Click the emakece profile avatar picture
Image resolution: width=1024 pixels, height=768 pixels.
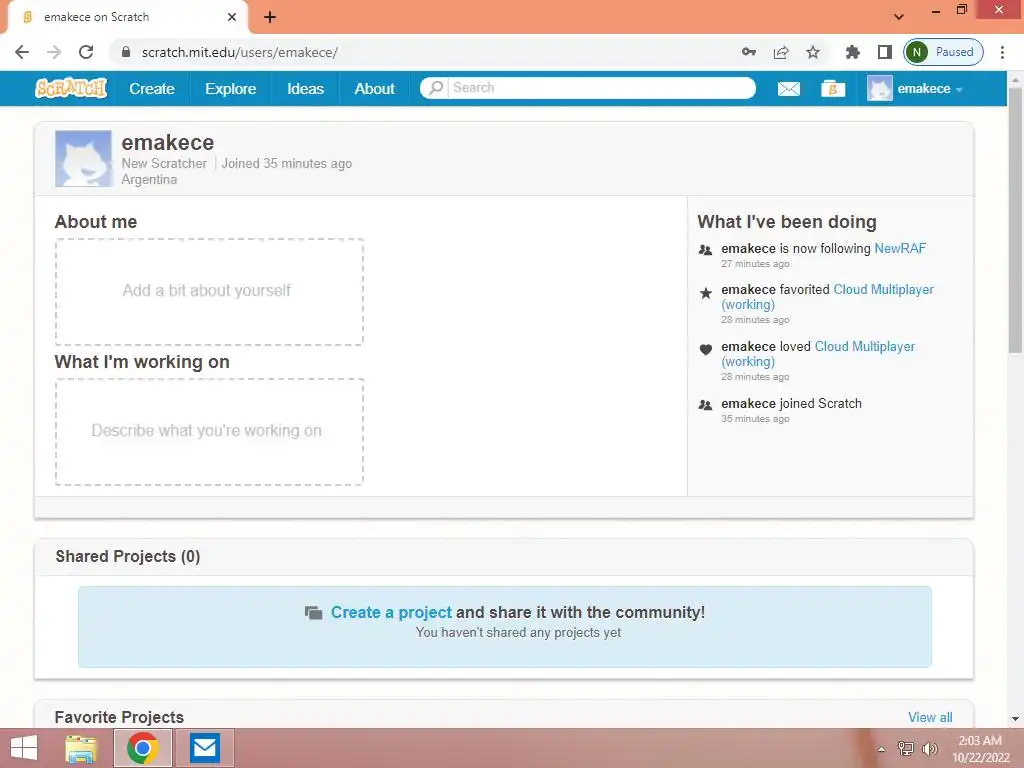point(83,159)
